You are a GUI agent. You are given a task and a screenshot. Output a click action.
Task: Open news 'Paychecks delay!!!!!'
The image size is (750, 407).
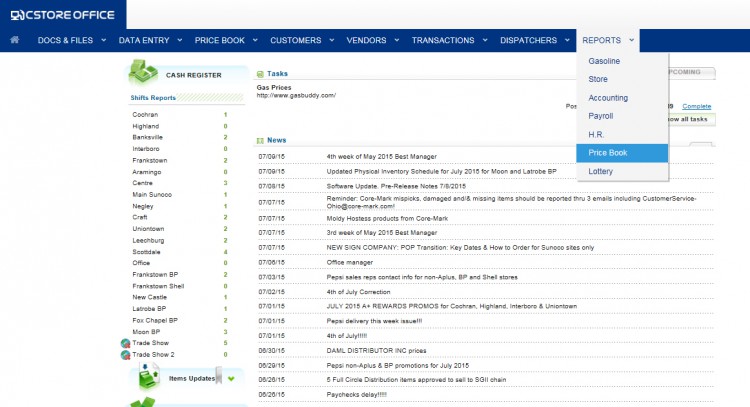(x=356, y=395)
